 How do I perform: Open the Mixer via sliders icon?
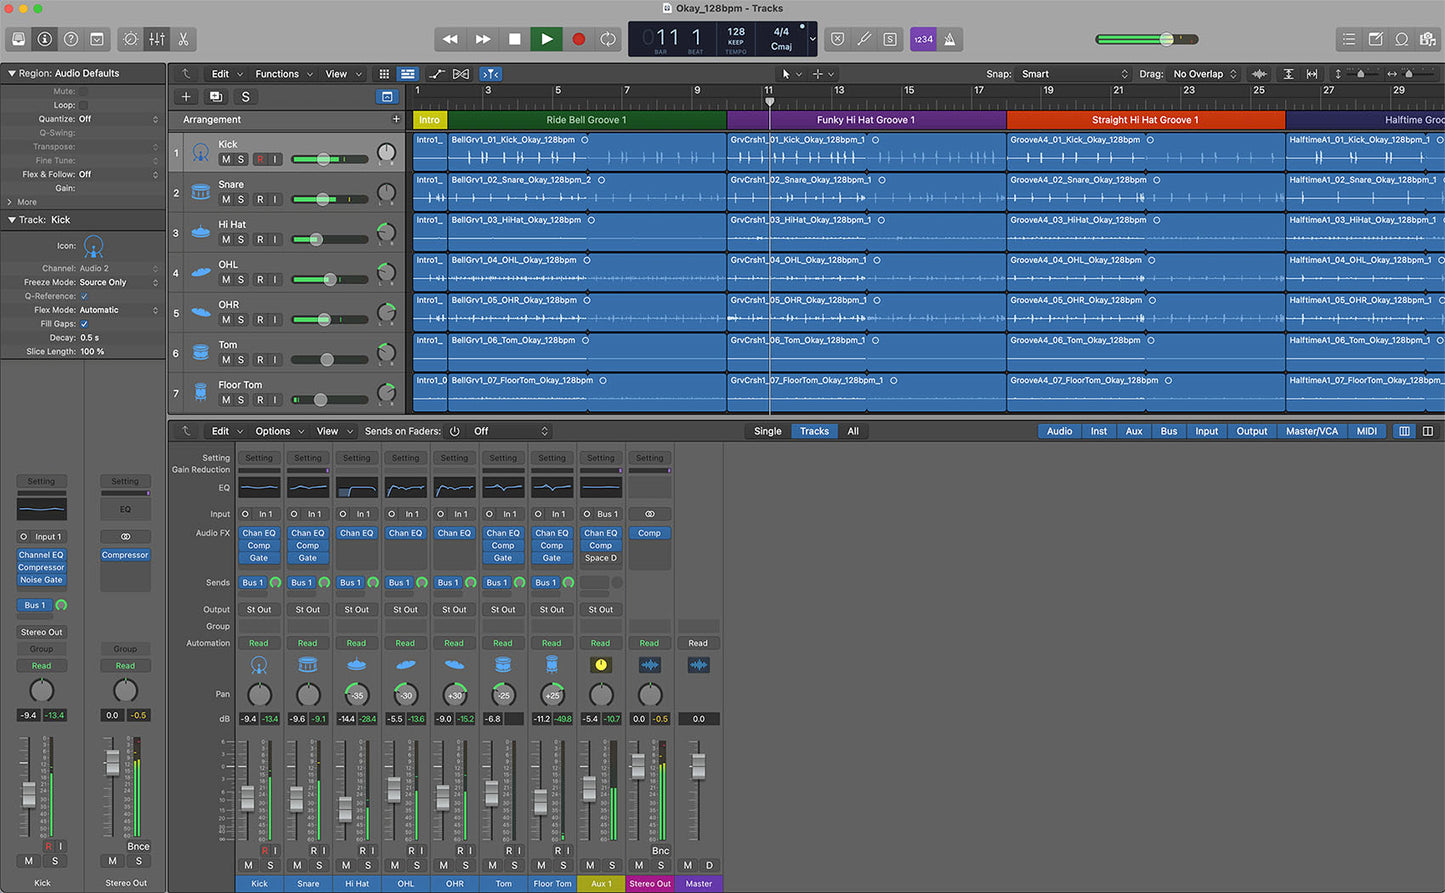point(157,39)
